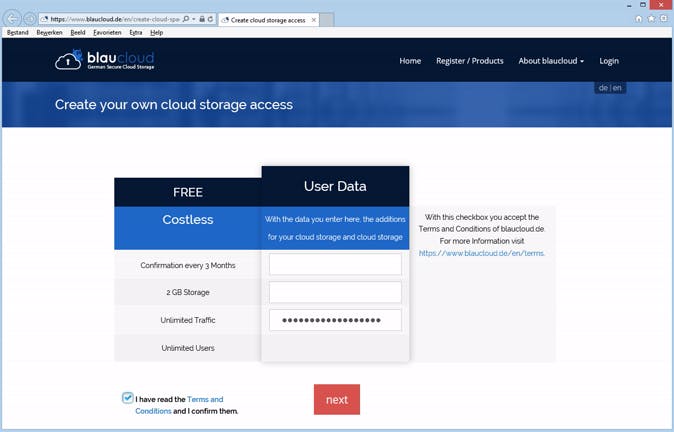Viewport: 674px width, 432px height.
Task: Click the Login link
Action: click(x=609, y=61)
